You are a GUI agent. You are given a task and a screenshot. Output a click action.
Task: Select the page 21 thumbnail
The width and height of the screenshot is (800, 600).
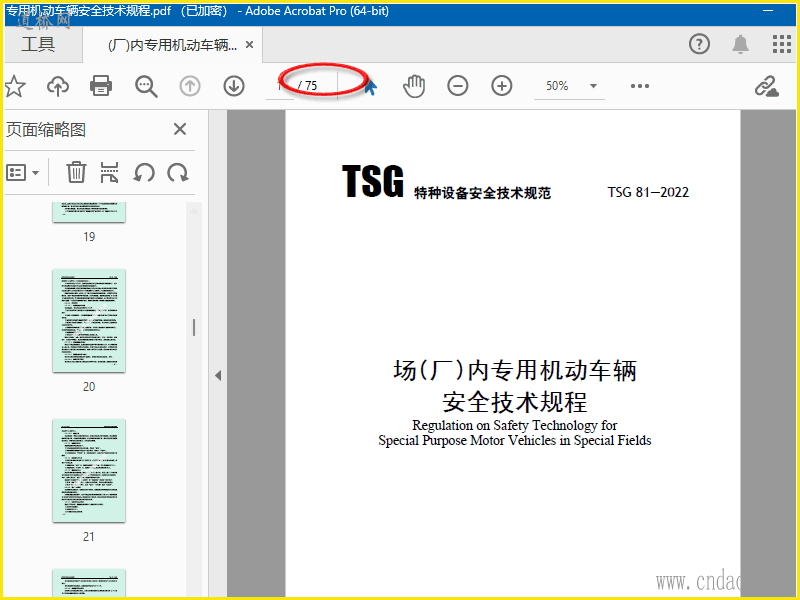[89, 471]
